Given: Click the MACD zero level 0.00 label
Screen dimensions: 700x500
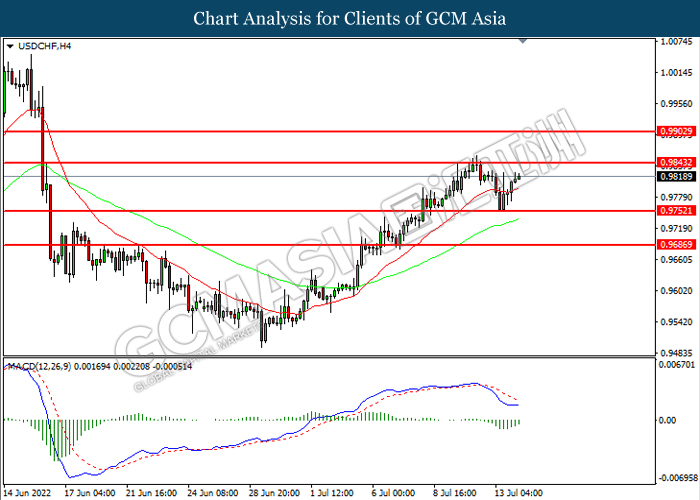Looking at the screenshot, I should click(667, 421).
